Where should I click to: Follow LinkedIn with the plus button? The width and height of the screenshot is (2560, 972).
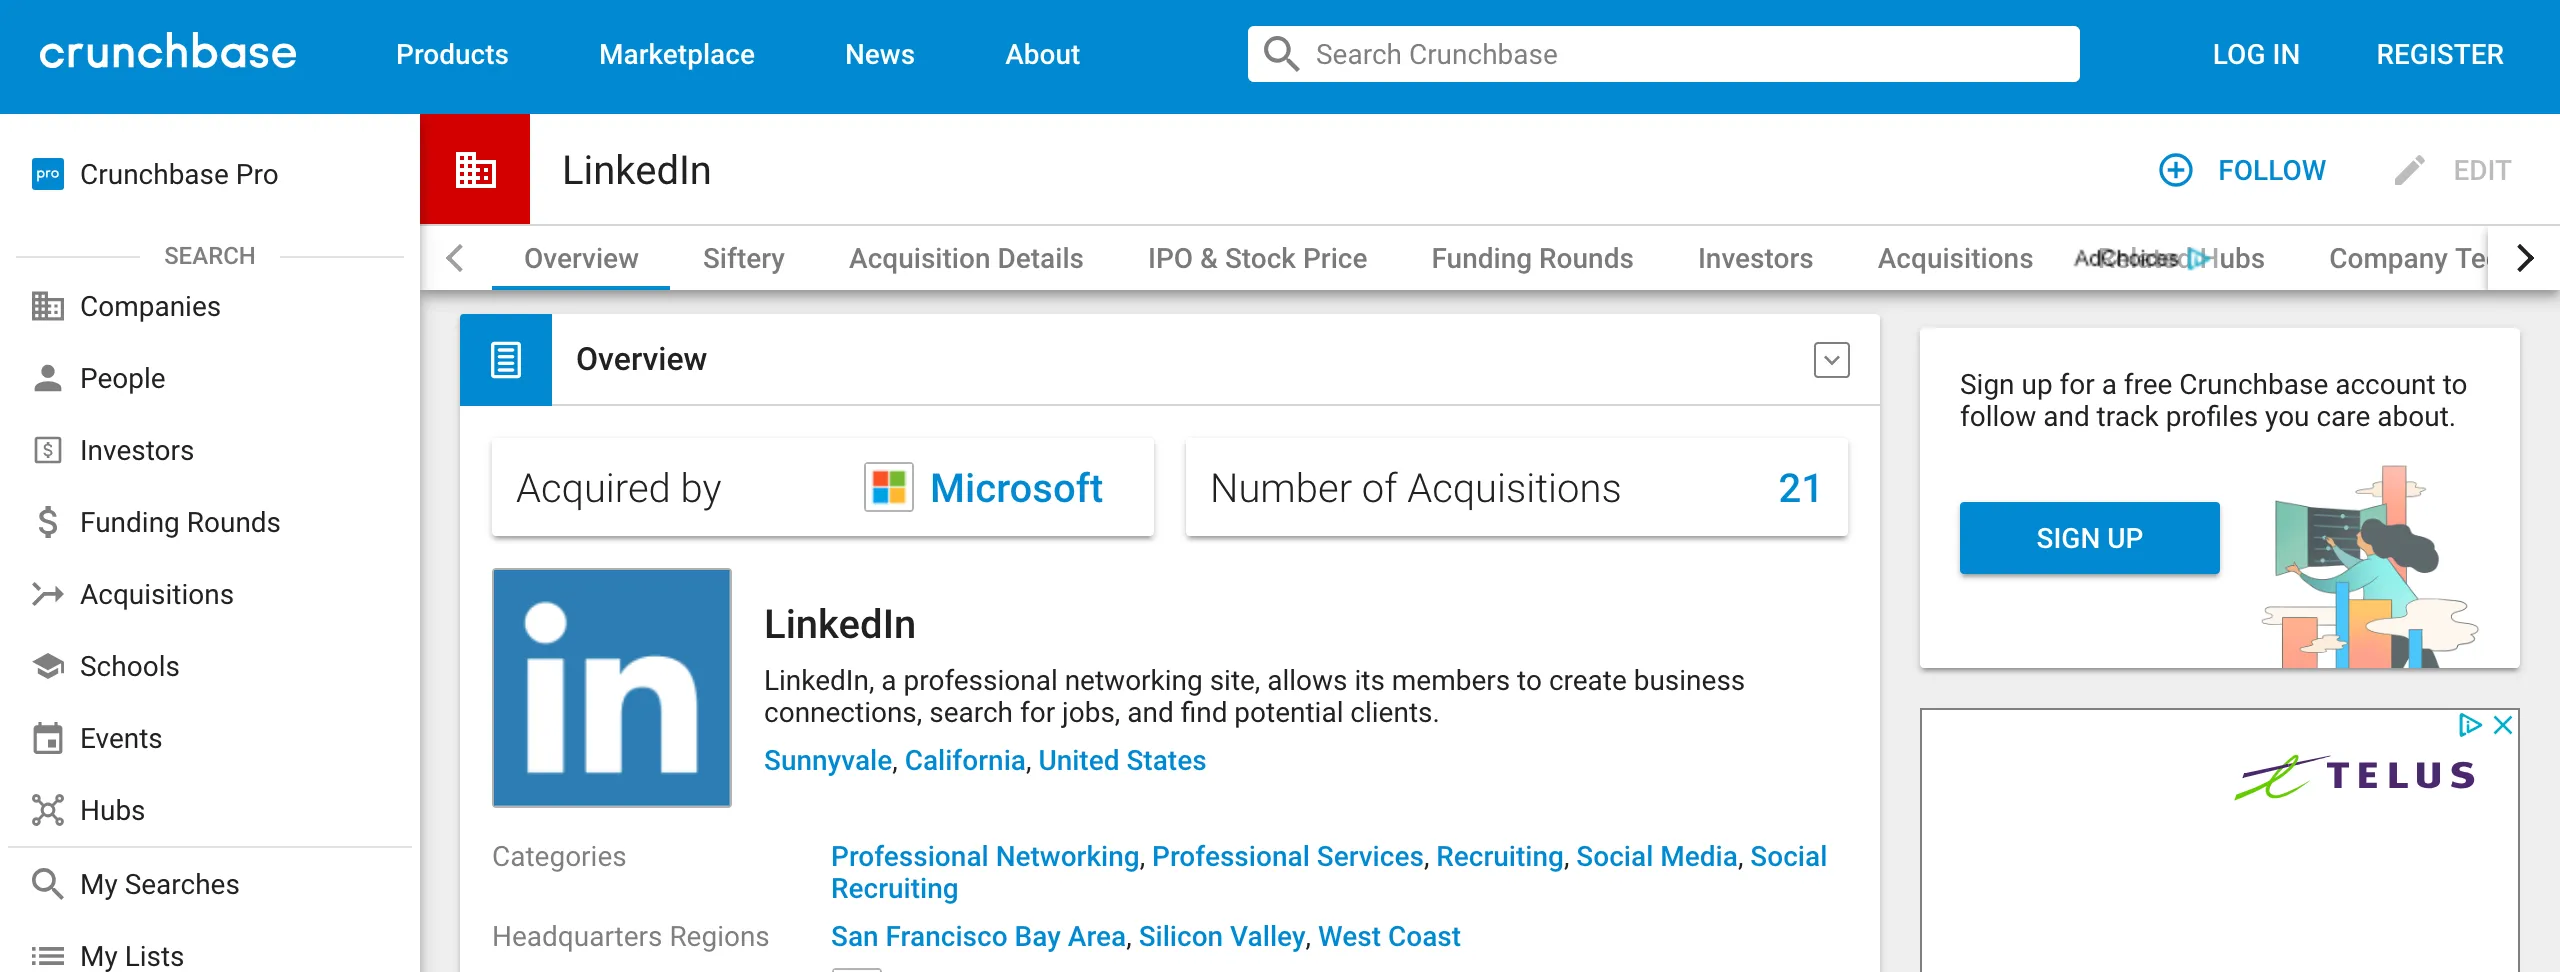click(2175, 170)
